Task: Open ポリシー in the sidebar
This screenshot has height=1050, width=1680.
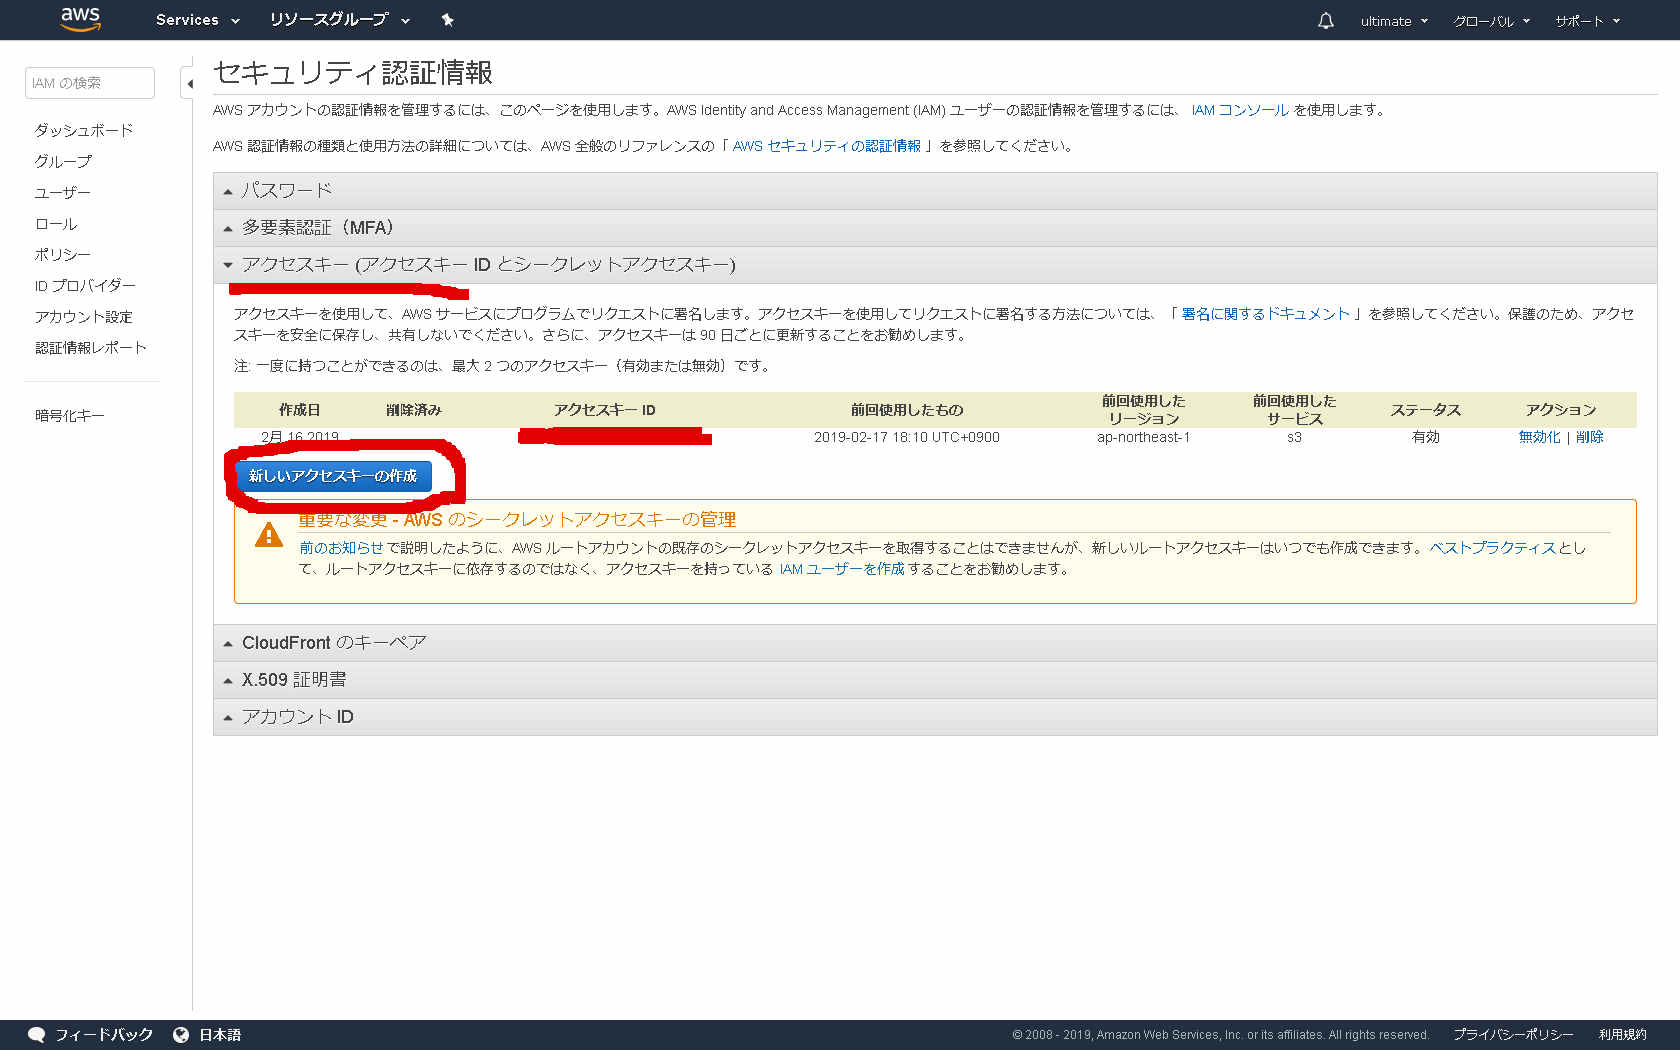Action: tap(63, 255)
